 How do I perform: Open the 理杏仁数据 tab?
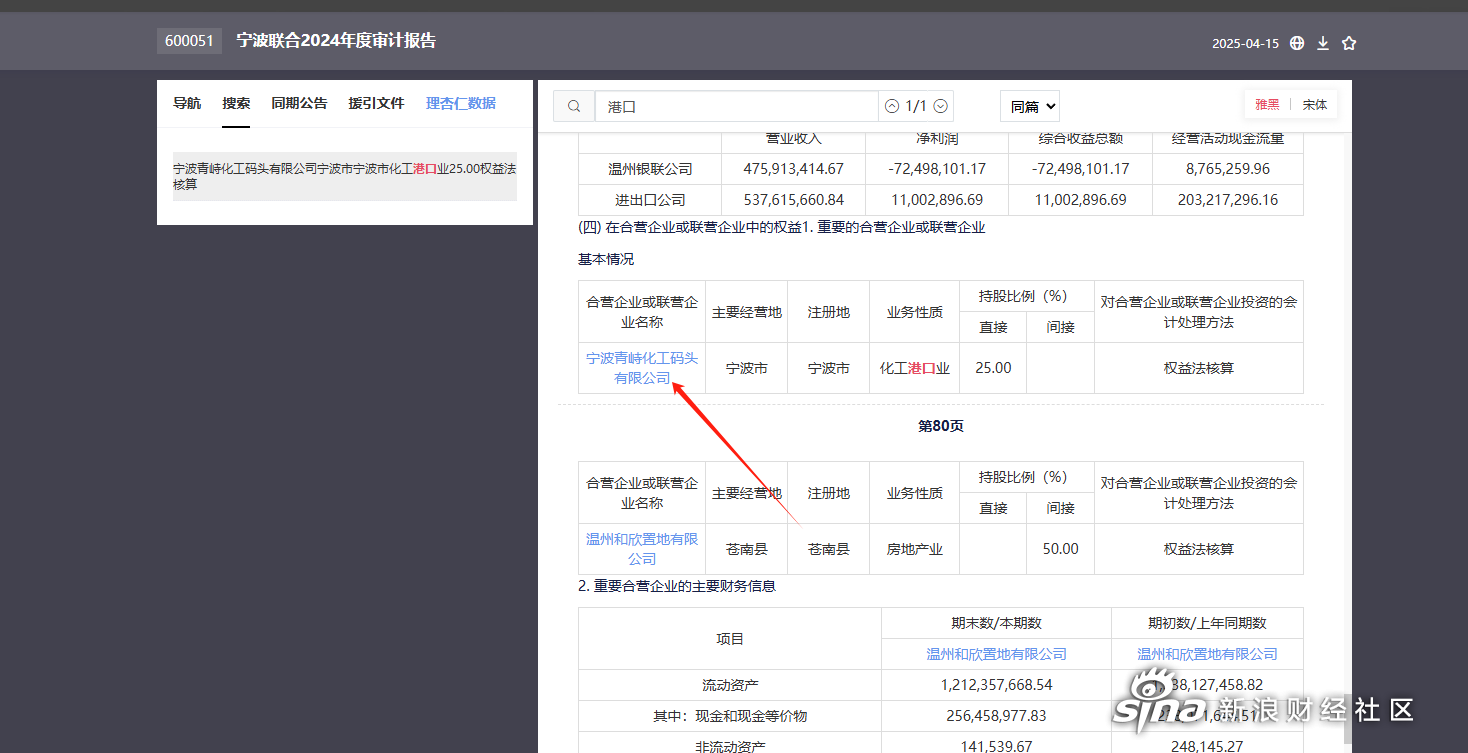tap(461, 103)
